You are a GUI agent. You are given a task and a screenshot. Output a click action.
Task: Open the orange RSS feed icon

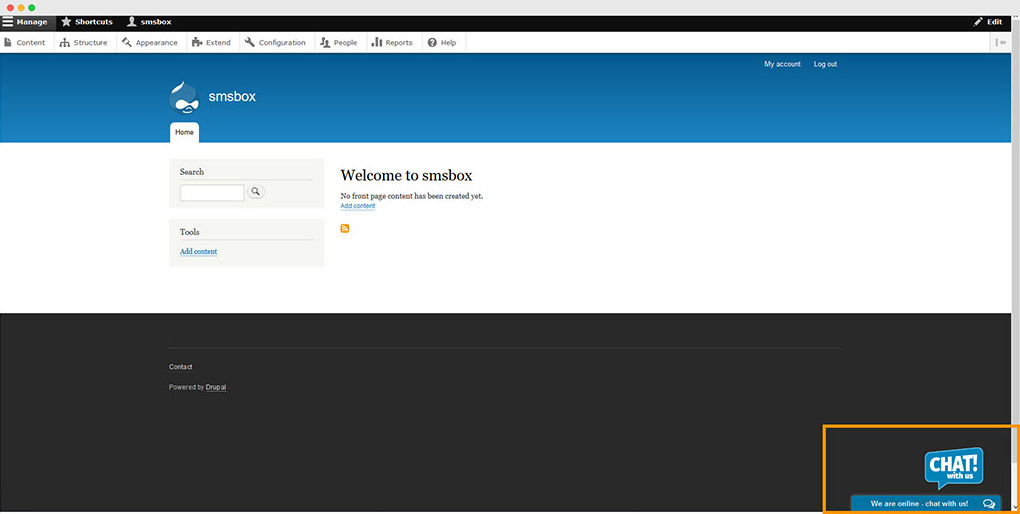pyautogui.click(x=345, y=228)
